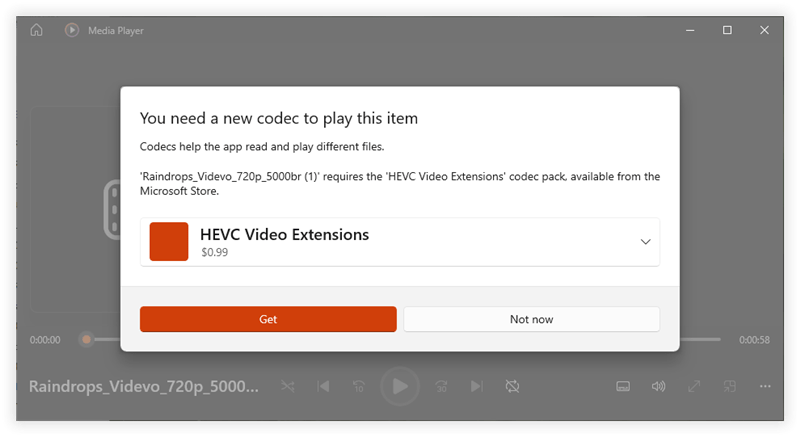Dismiss dialog with Not now

531,319
